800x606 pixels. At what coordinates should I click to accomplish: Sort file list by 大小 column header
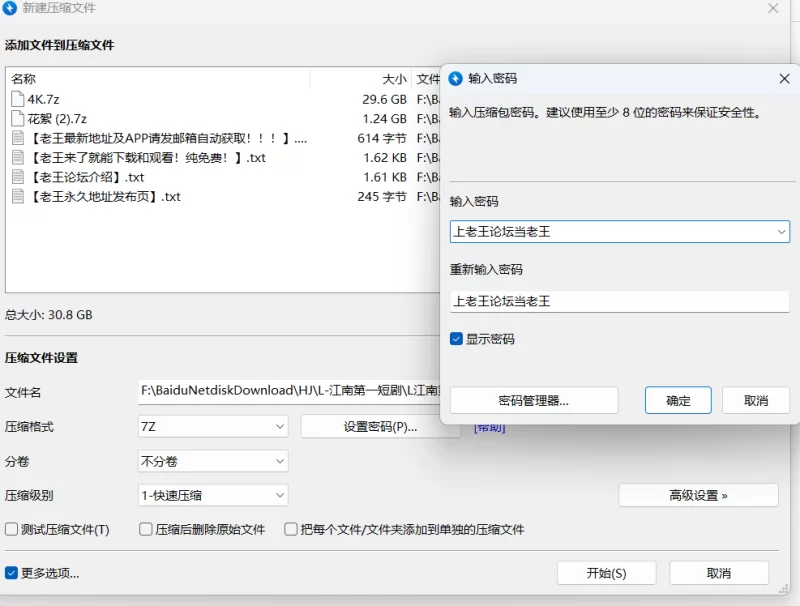(394, 79)
